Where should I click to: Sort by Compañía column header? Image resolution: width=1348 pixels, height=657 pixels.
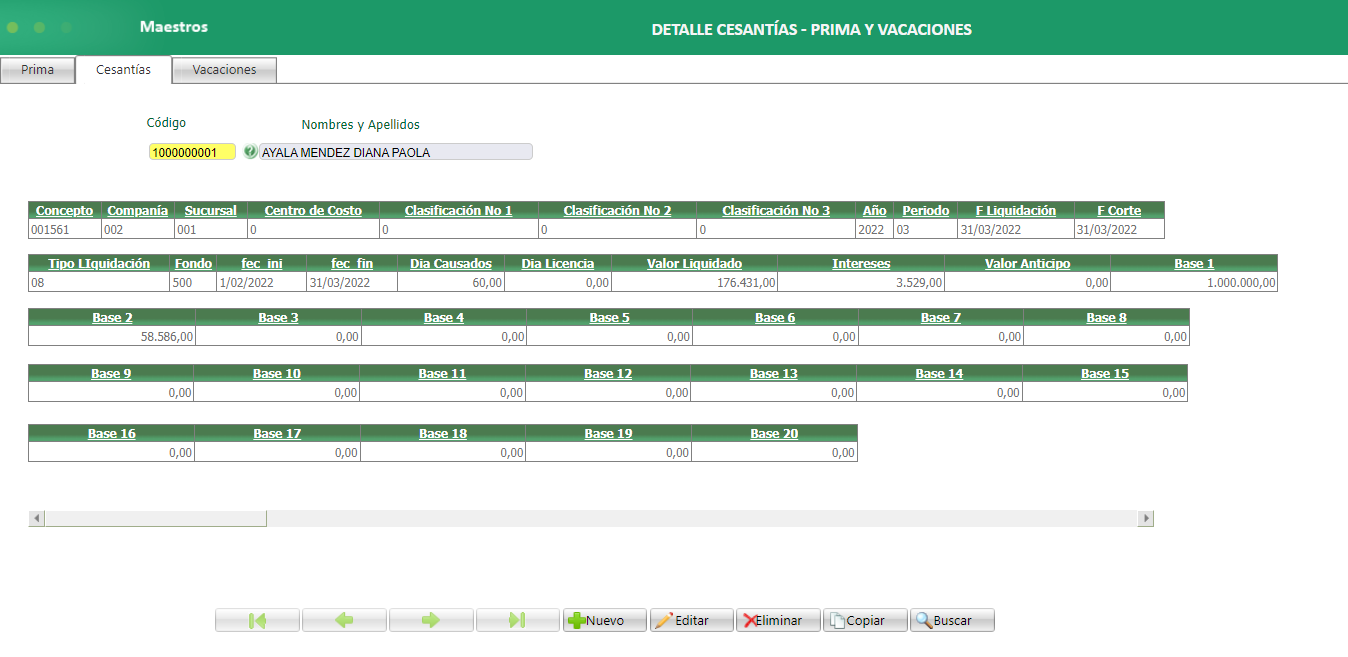[138, 210]
